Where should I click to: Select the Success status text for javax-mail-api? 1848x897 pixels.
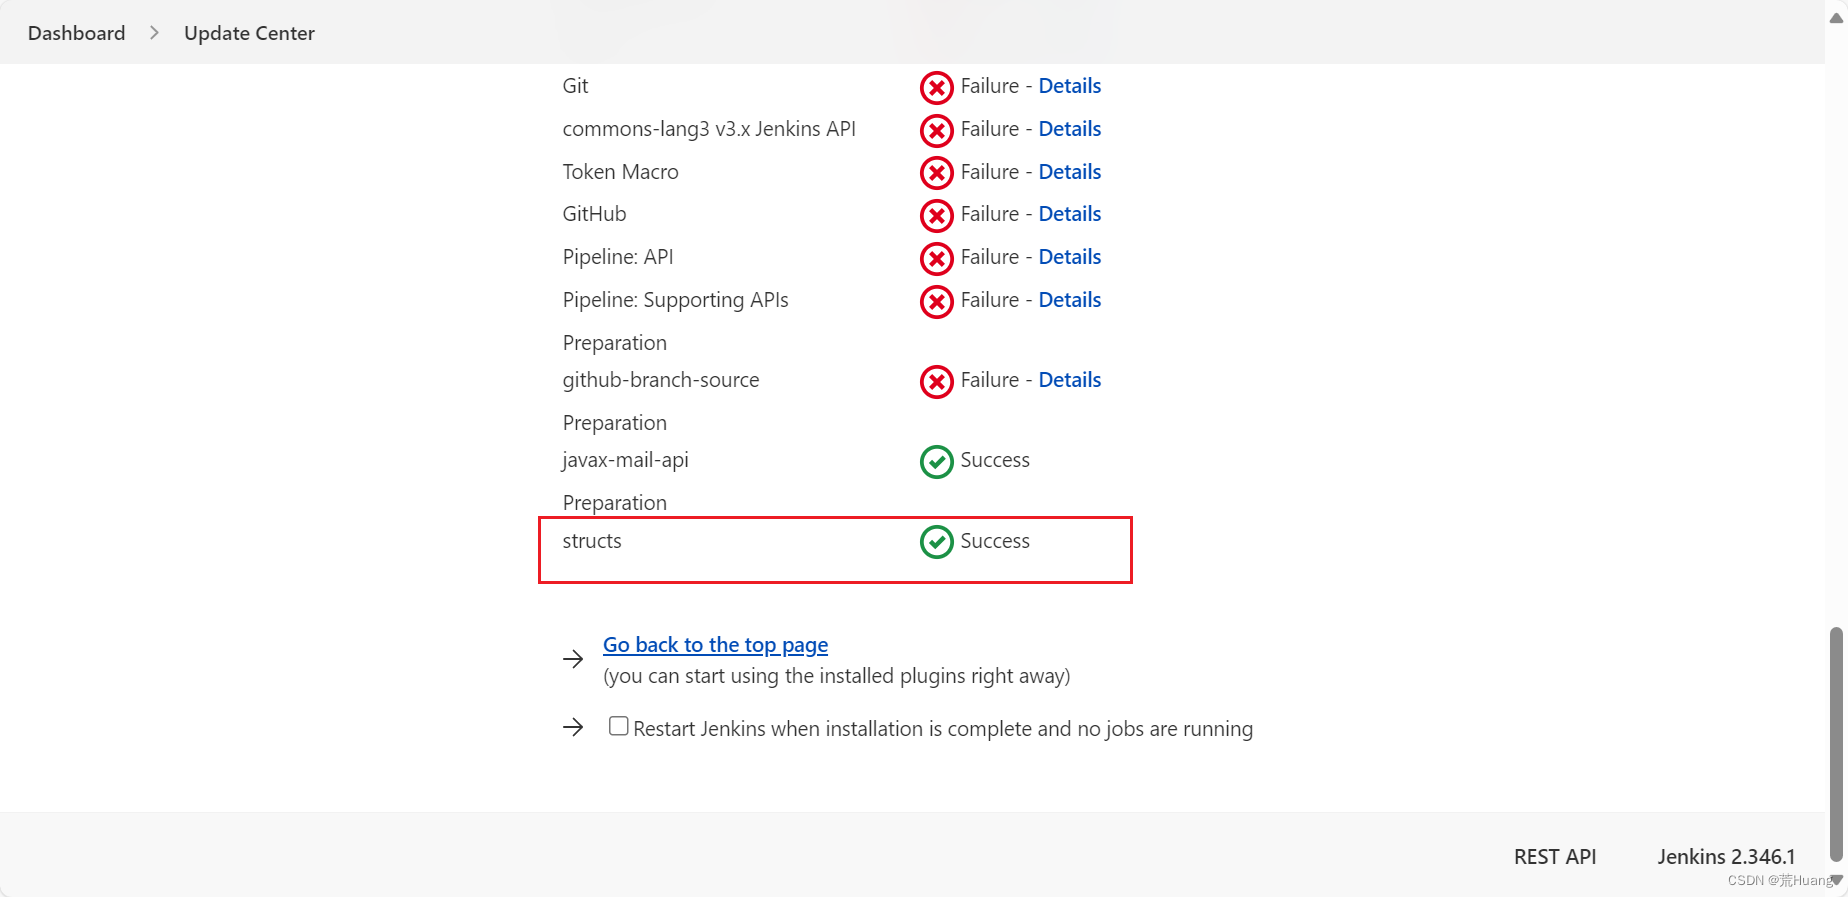pyautogui.click(x=995, y=460)
